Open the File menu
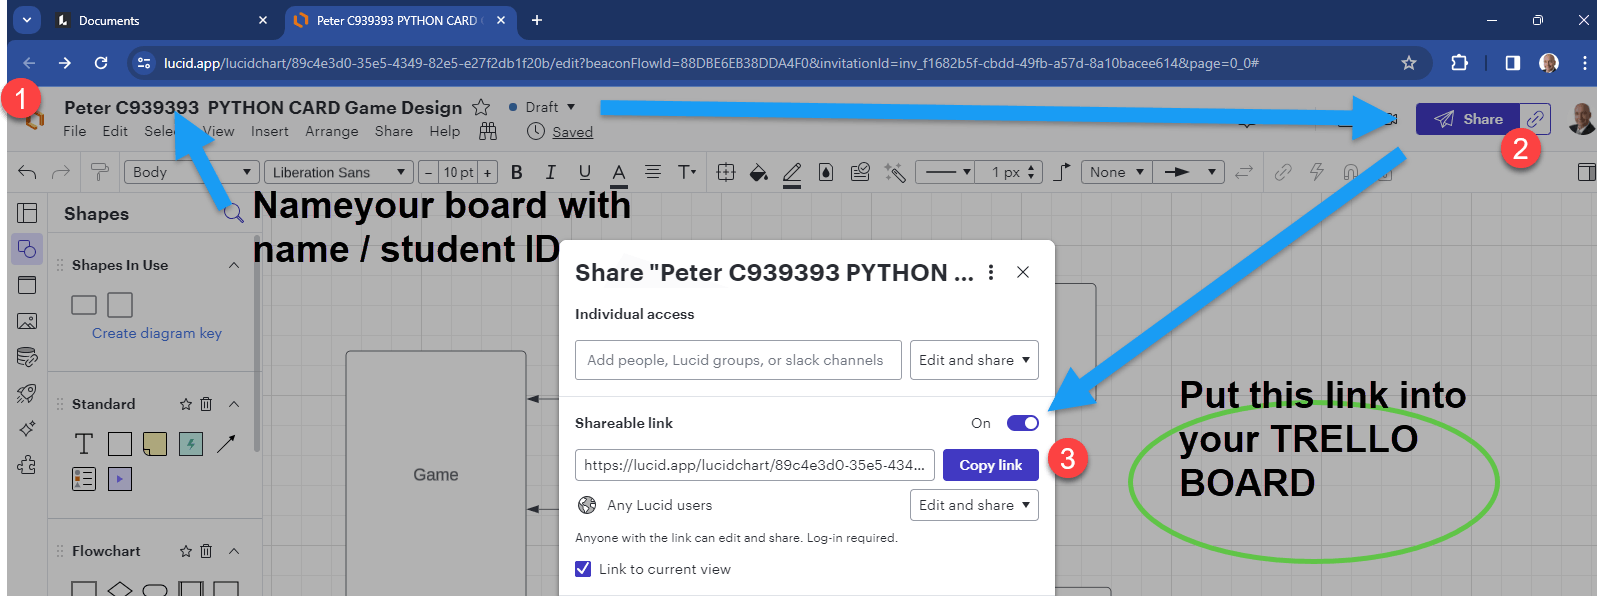The image size is (1597, 596). (x=74, y=131)
